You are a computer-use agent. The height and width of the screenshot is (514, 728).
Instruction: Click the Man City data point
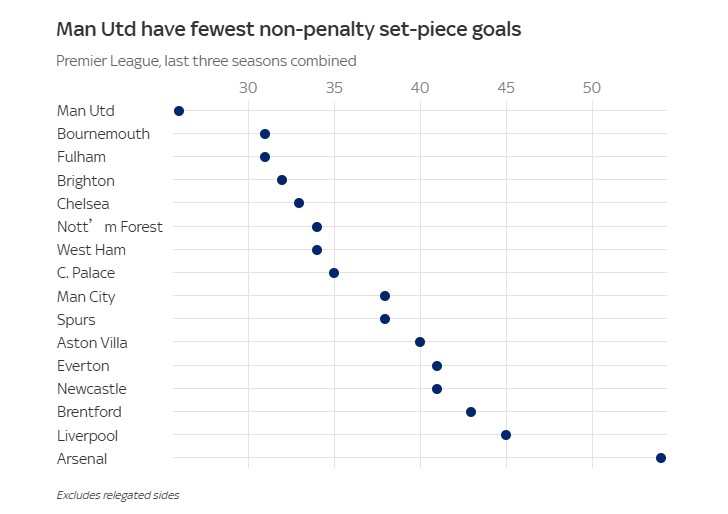[x=385, y=296]
